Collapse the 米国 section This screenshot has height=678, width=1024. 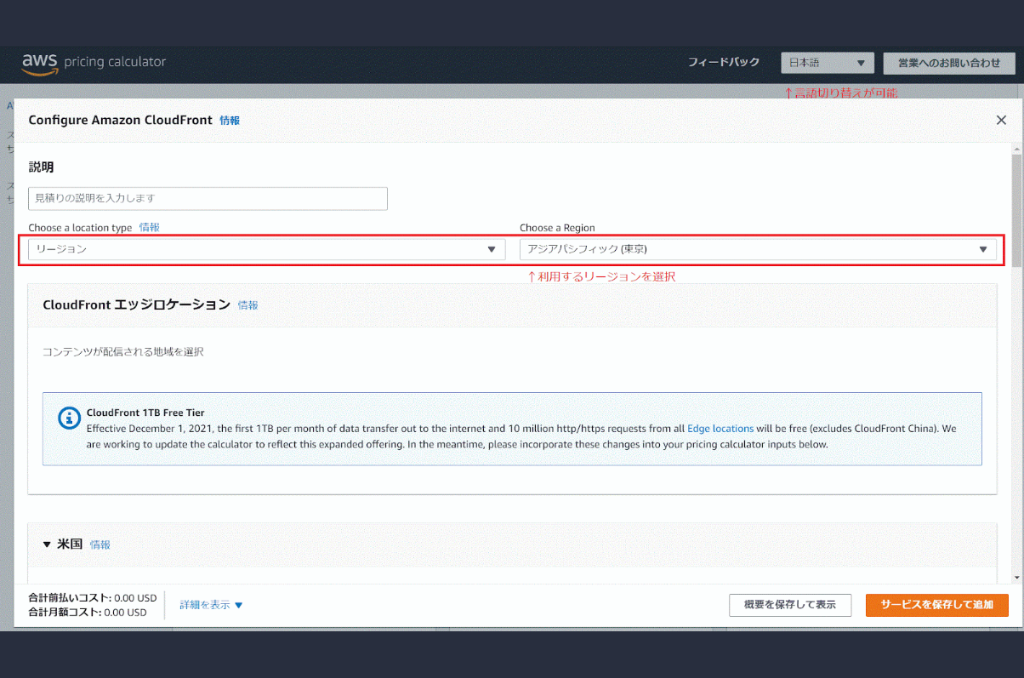(47, 544)
